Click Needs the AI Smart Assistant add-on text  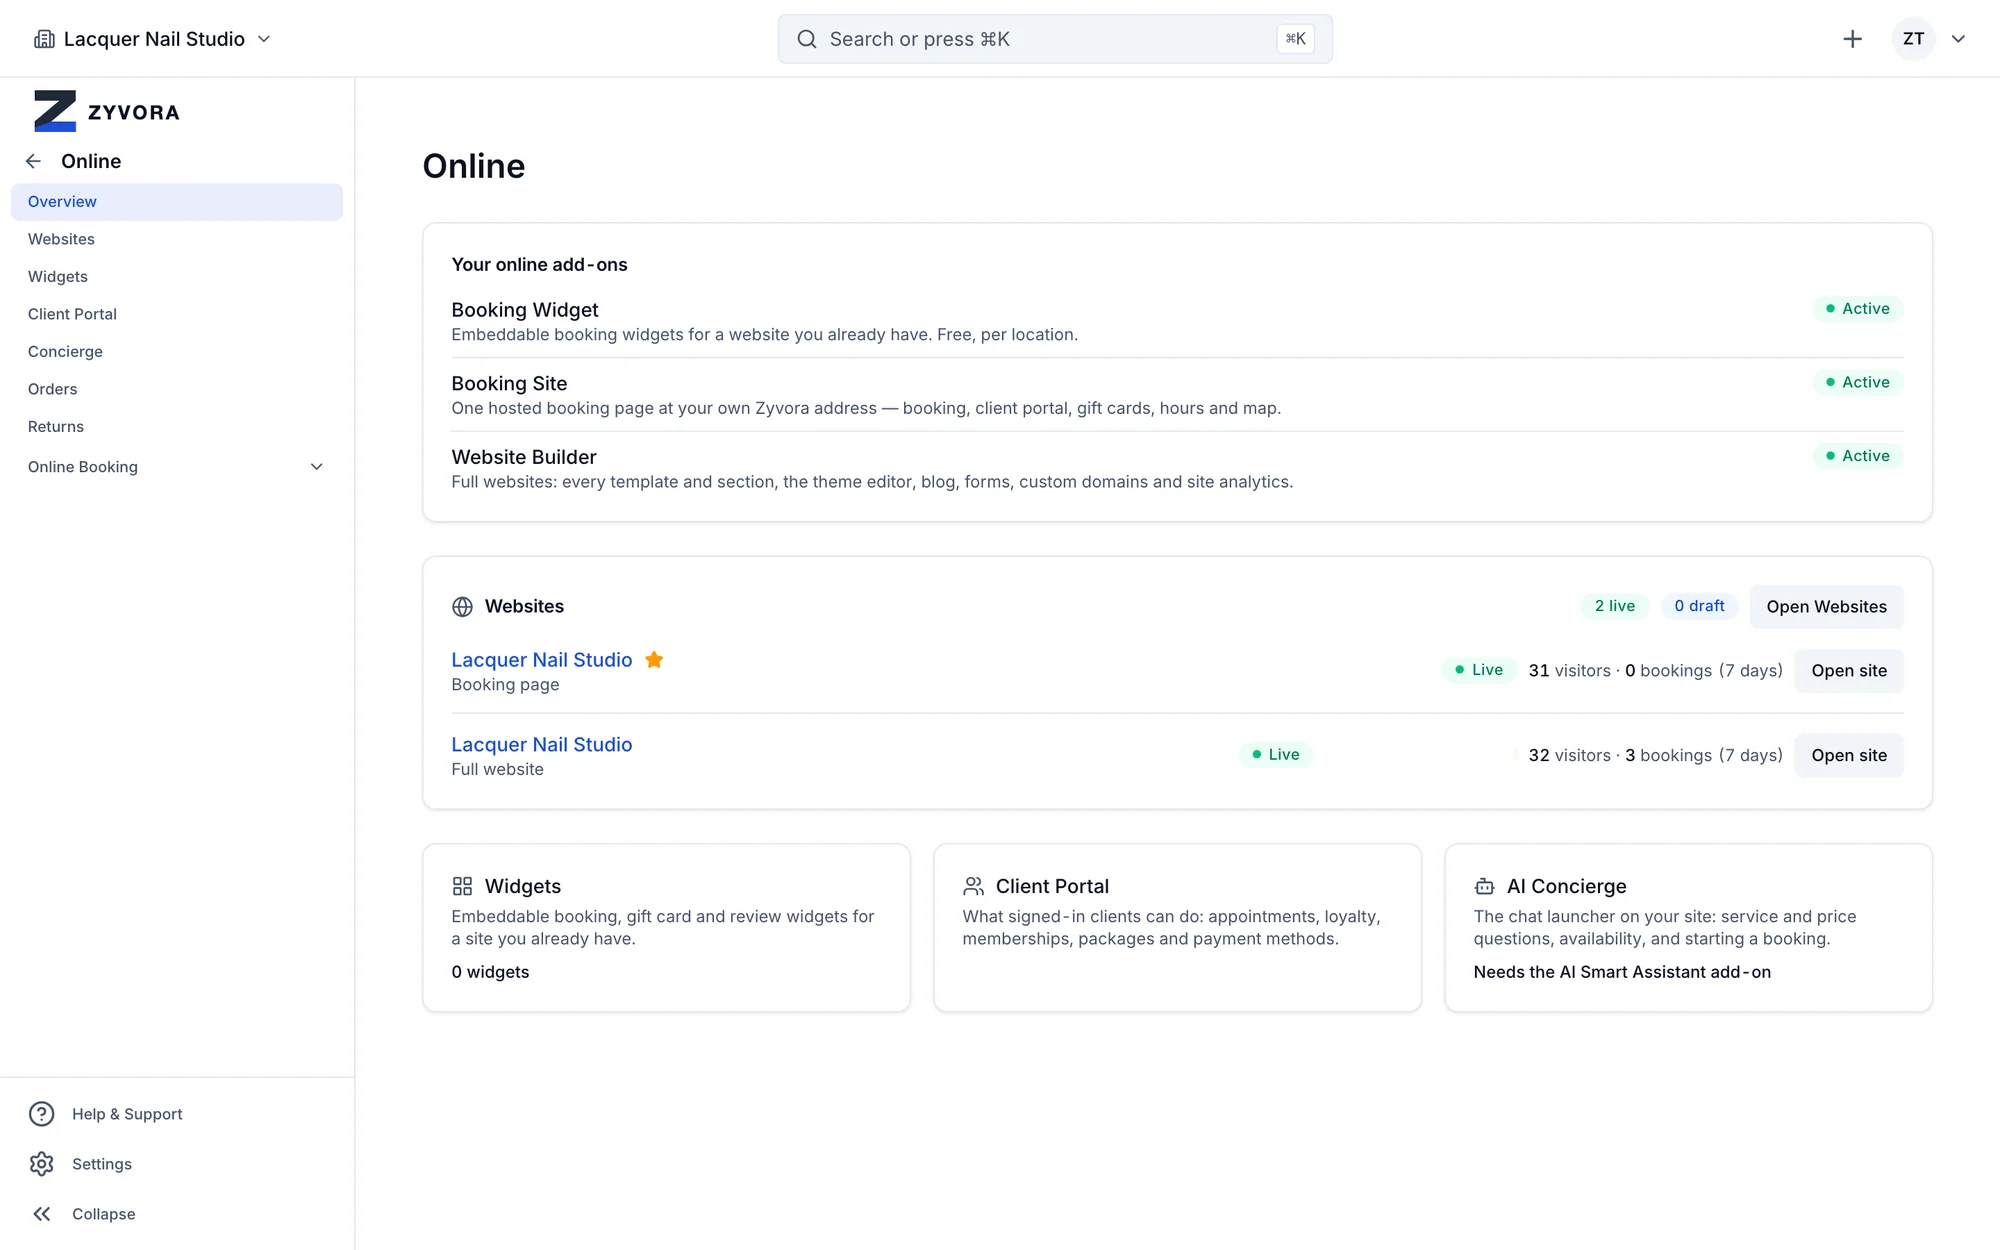(x=1622, y=972)
